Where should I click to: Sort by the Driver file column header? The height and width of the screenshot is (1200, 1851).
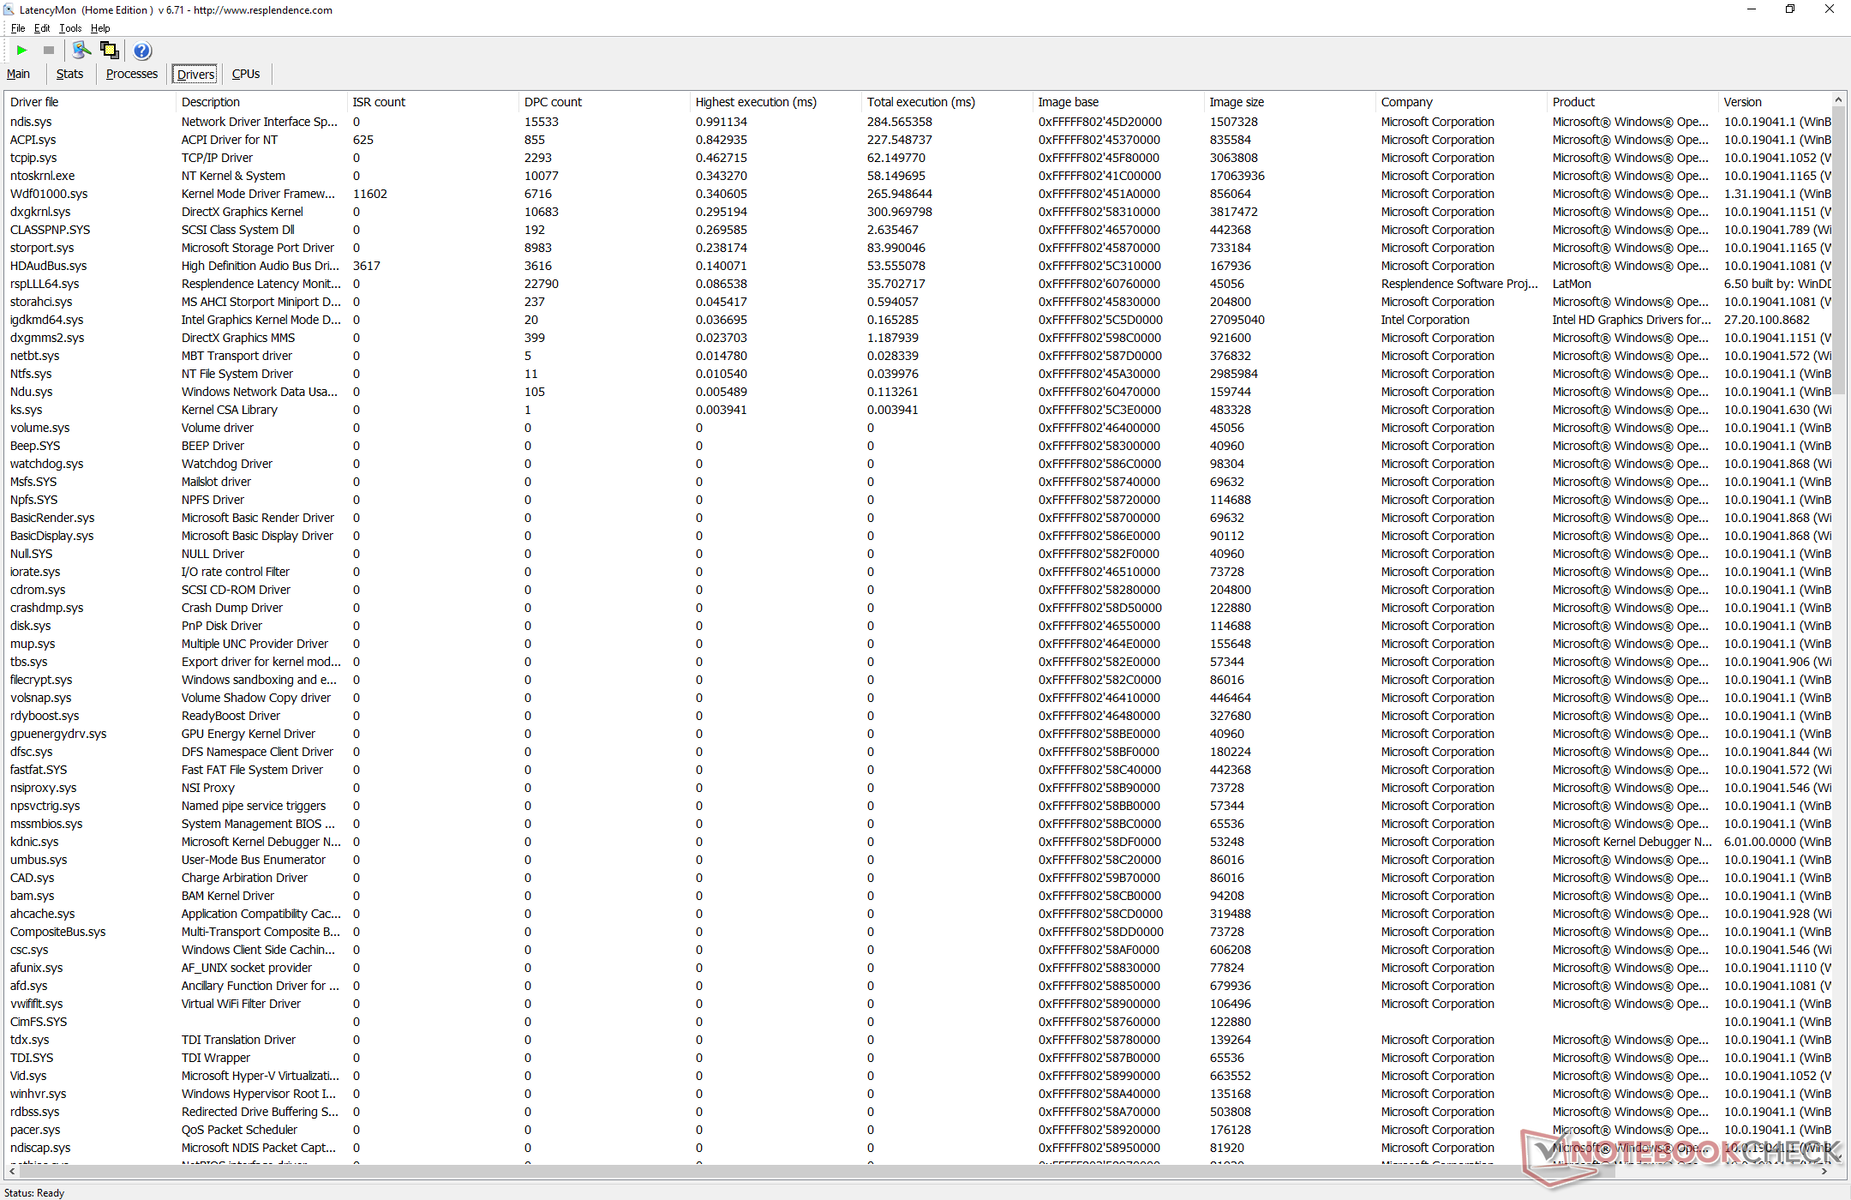pyautogui.click(x=90, y=102)
